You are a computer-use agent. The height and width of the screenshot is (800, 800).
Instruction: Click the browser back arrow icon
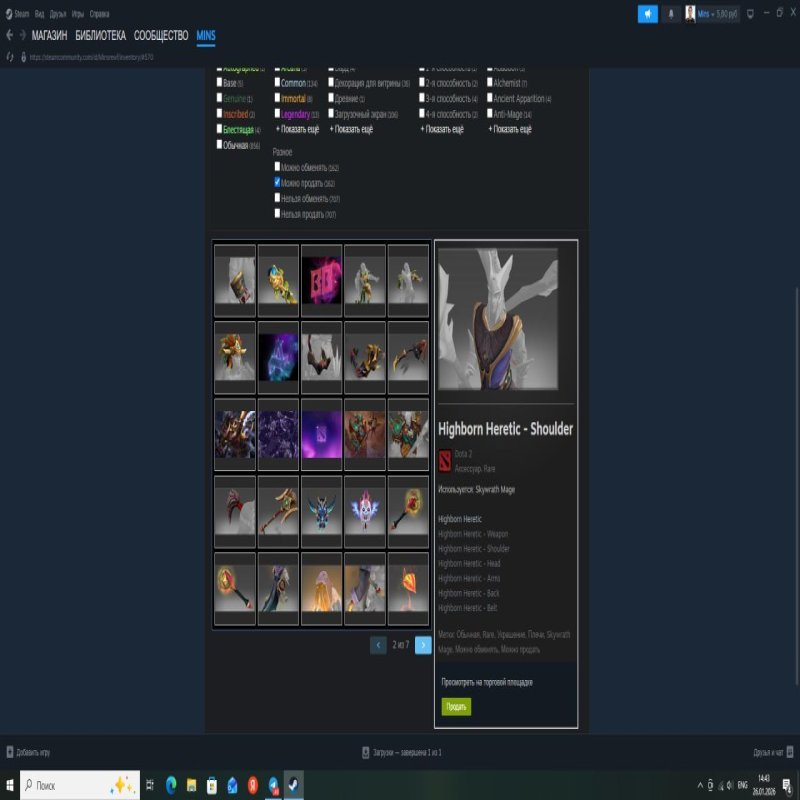point(9,35)
